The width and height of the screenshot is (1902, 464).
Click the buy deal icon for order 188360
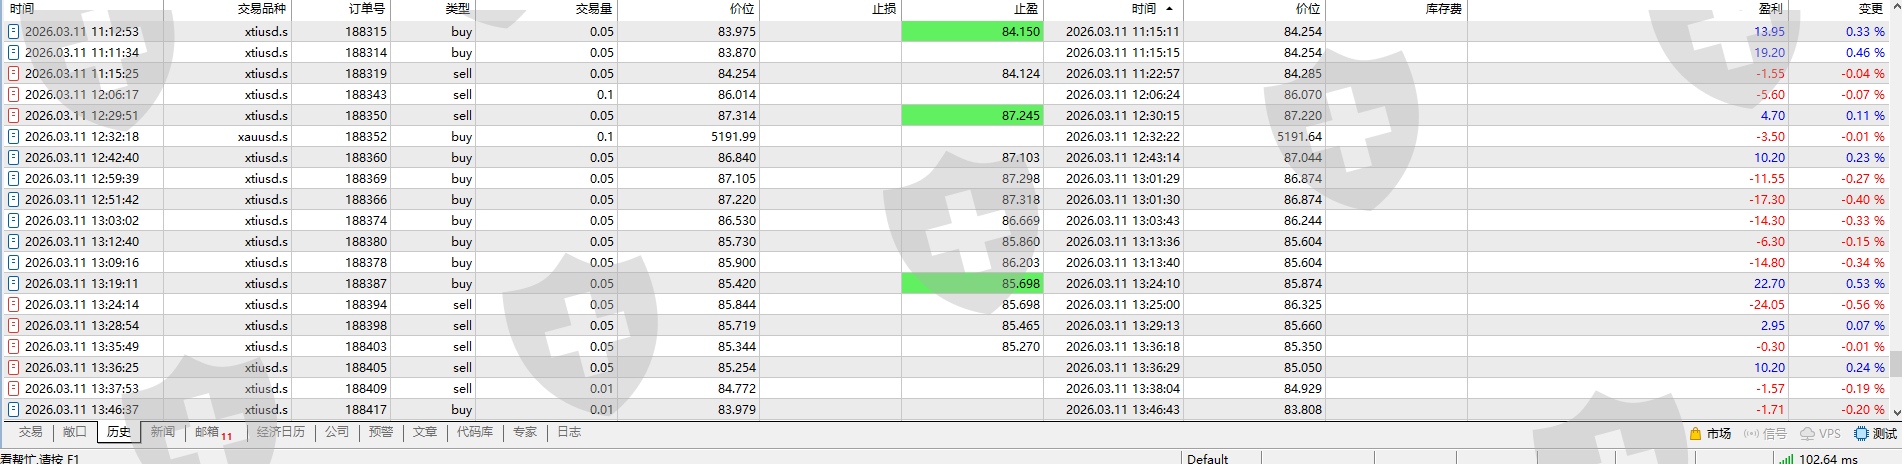coord(14,158)
